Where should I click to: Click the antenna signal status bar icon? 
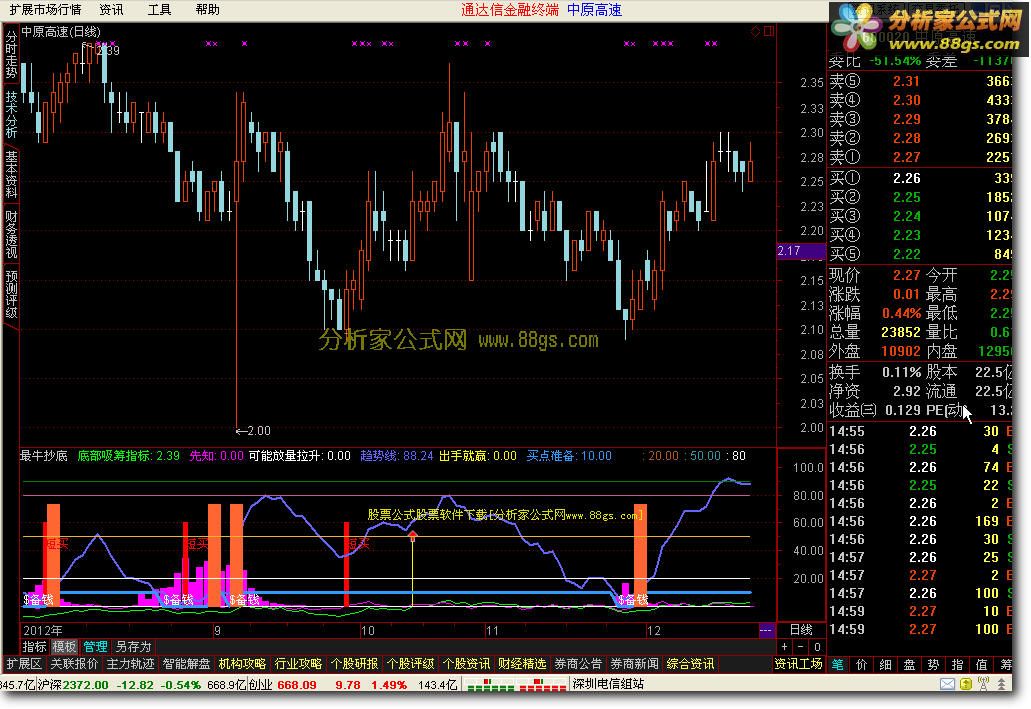pyautogui.click(x=984, y=685)
